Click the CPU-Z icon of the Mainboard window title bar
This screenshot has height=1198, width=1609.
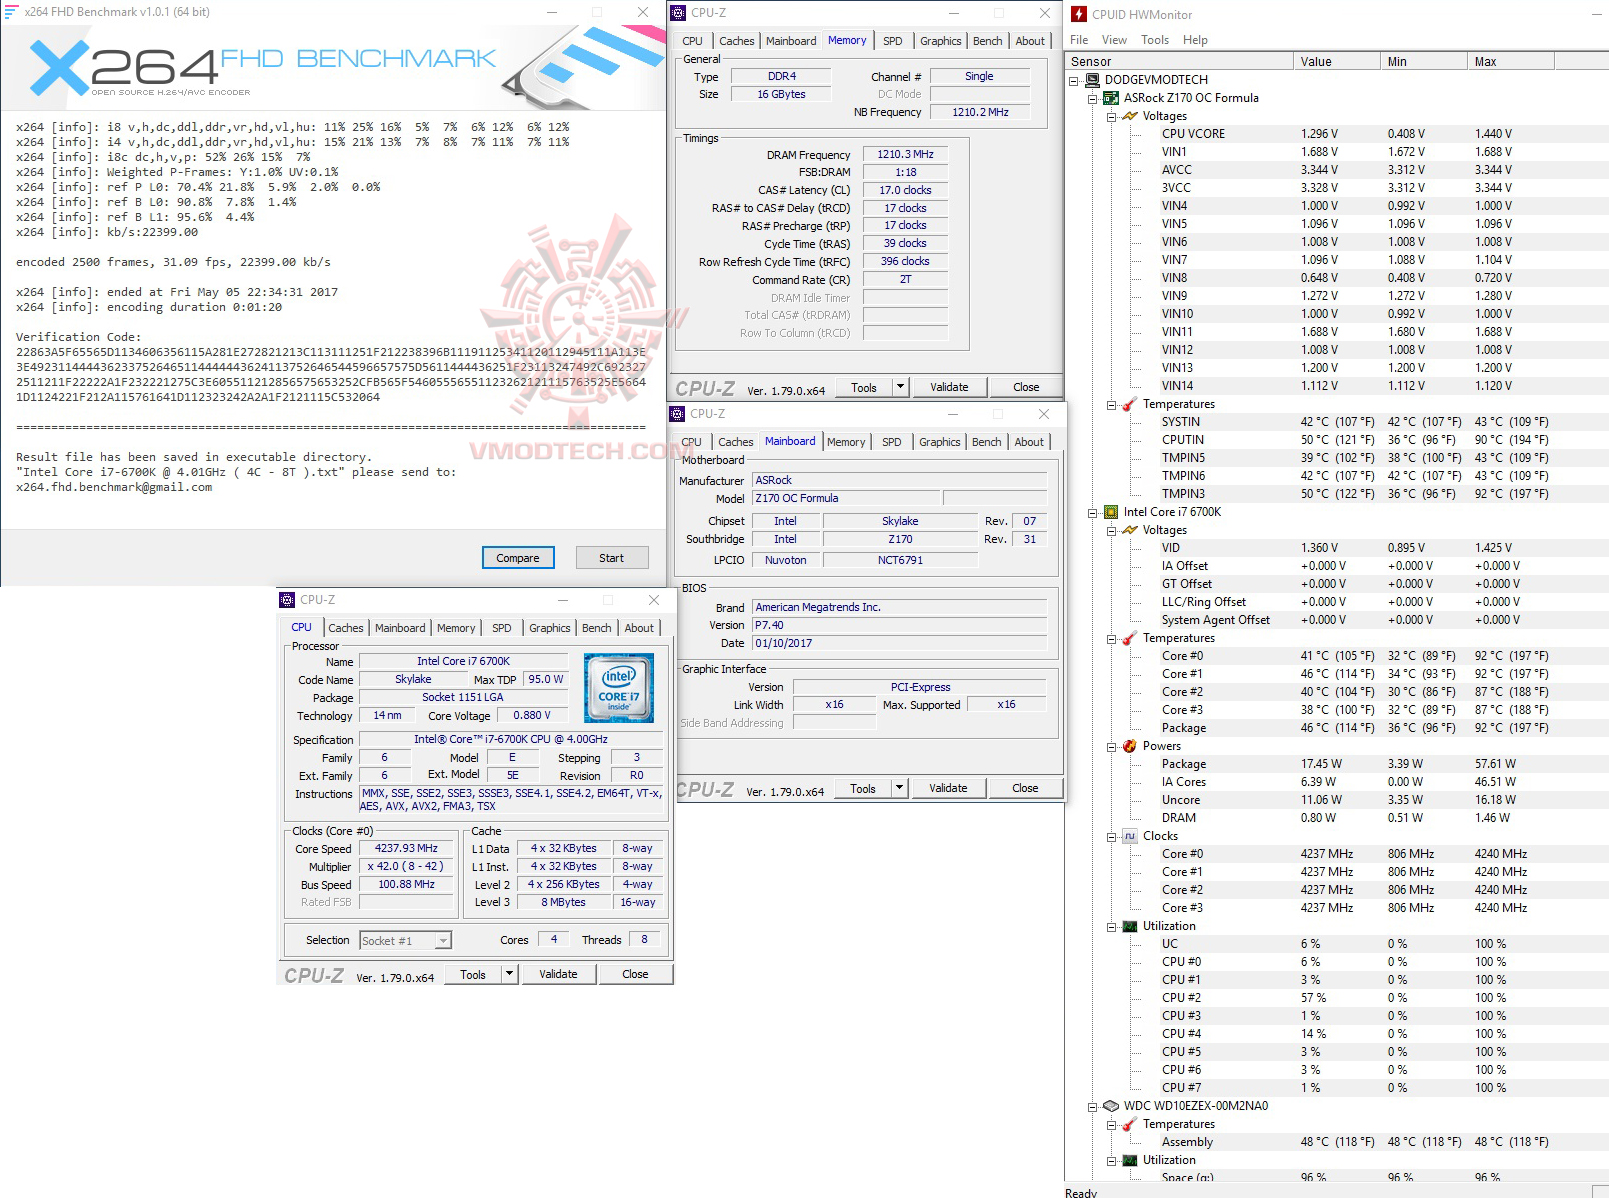click(678, 414)
